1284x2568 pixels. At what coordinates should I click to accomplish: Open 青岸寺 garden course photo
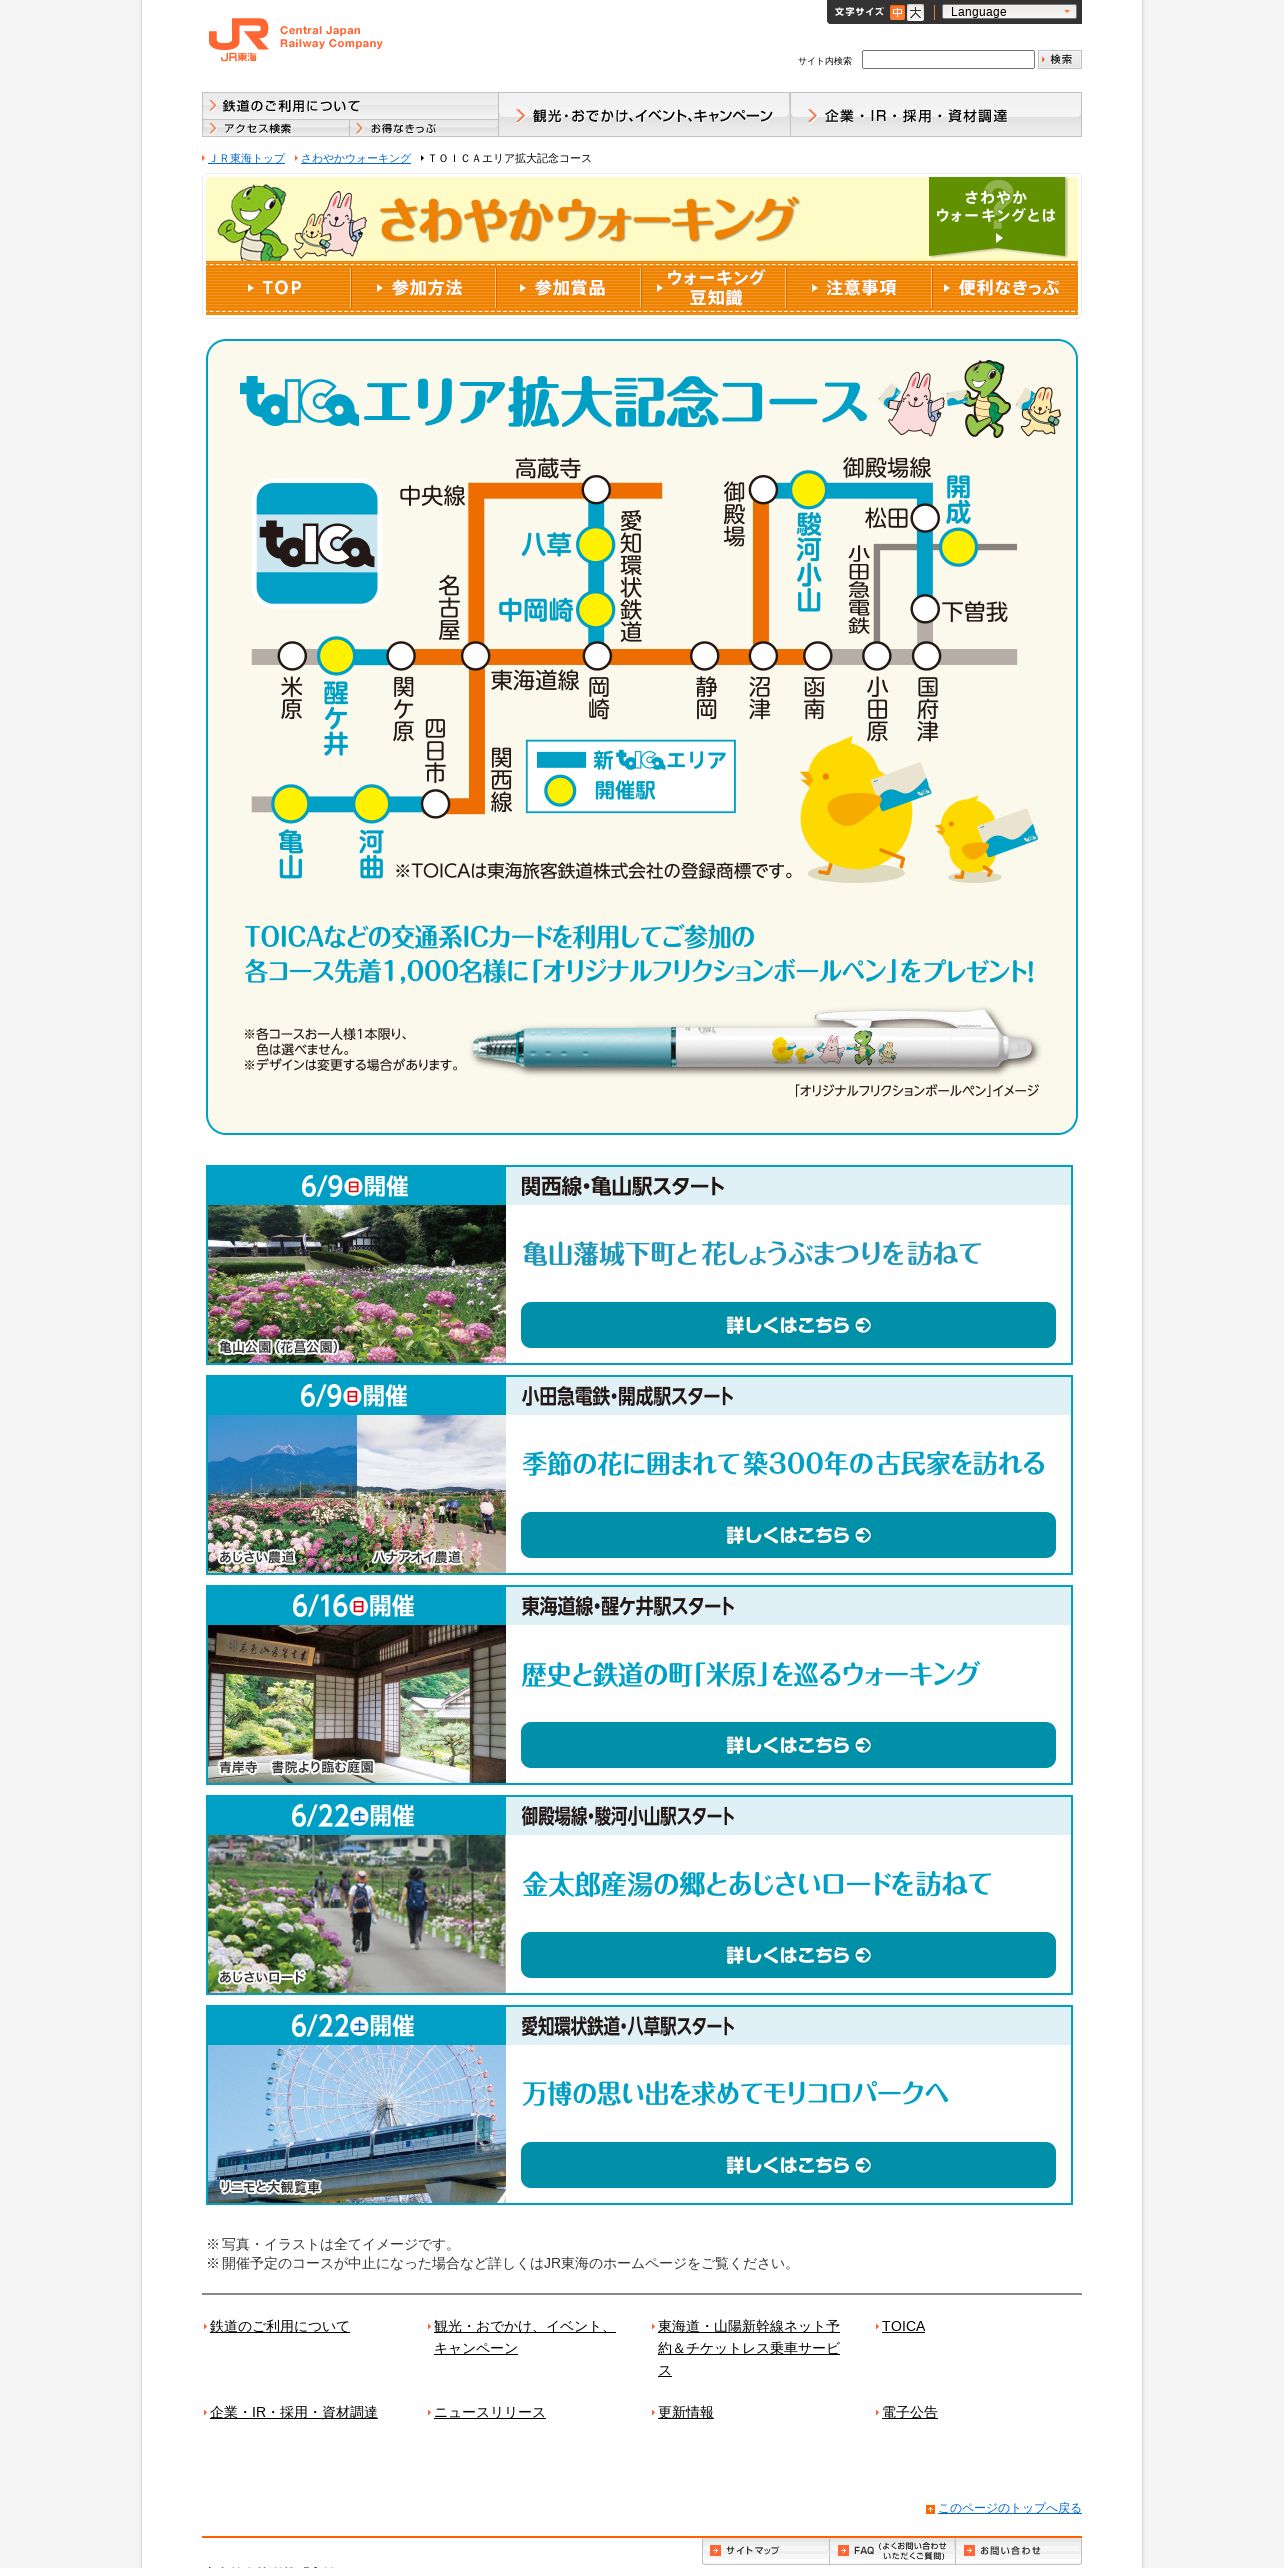point(357,1704)
